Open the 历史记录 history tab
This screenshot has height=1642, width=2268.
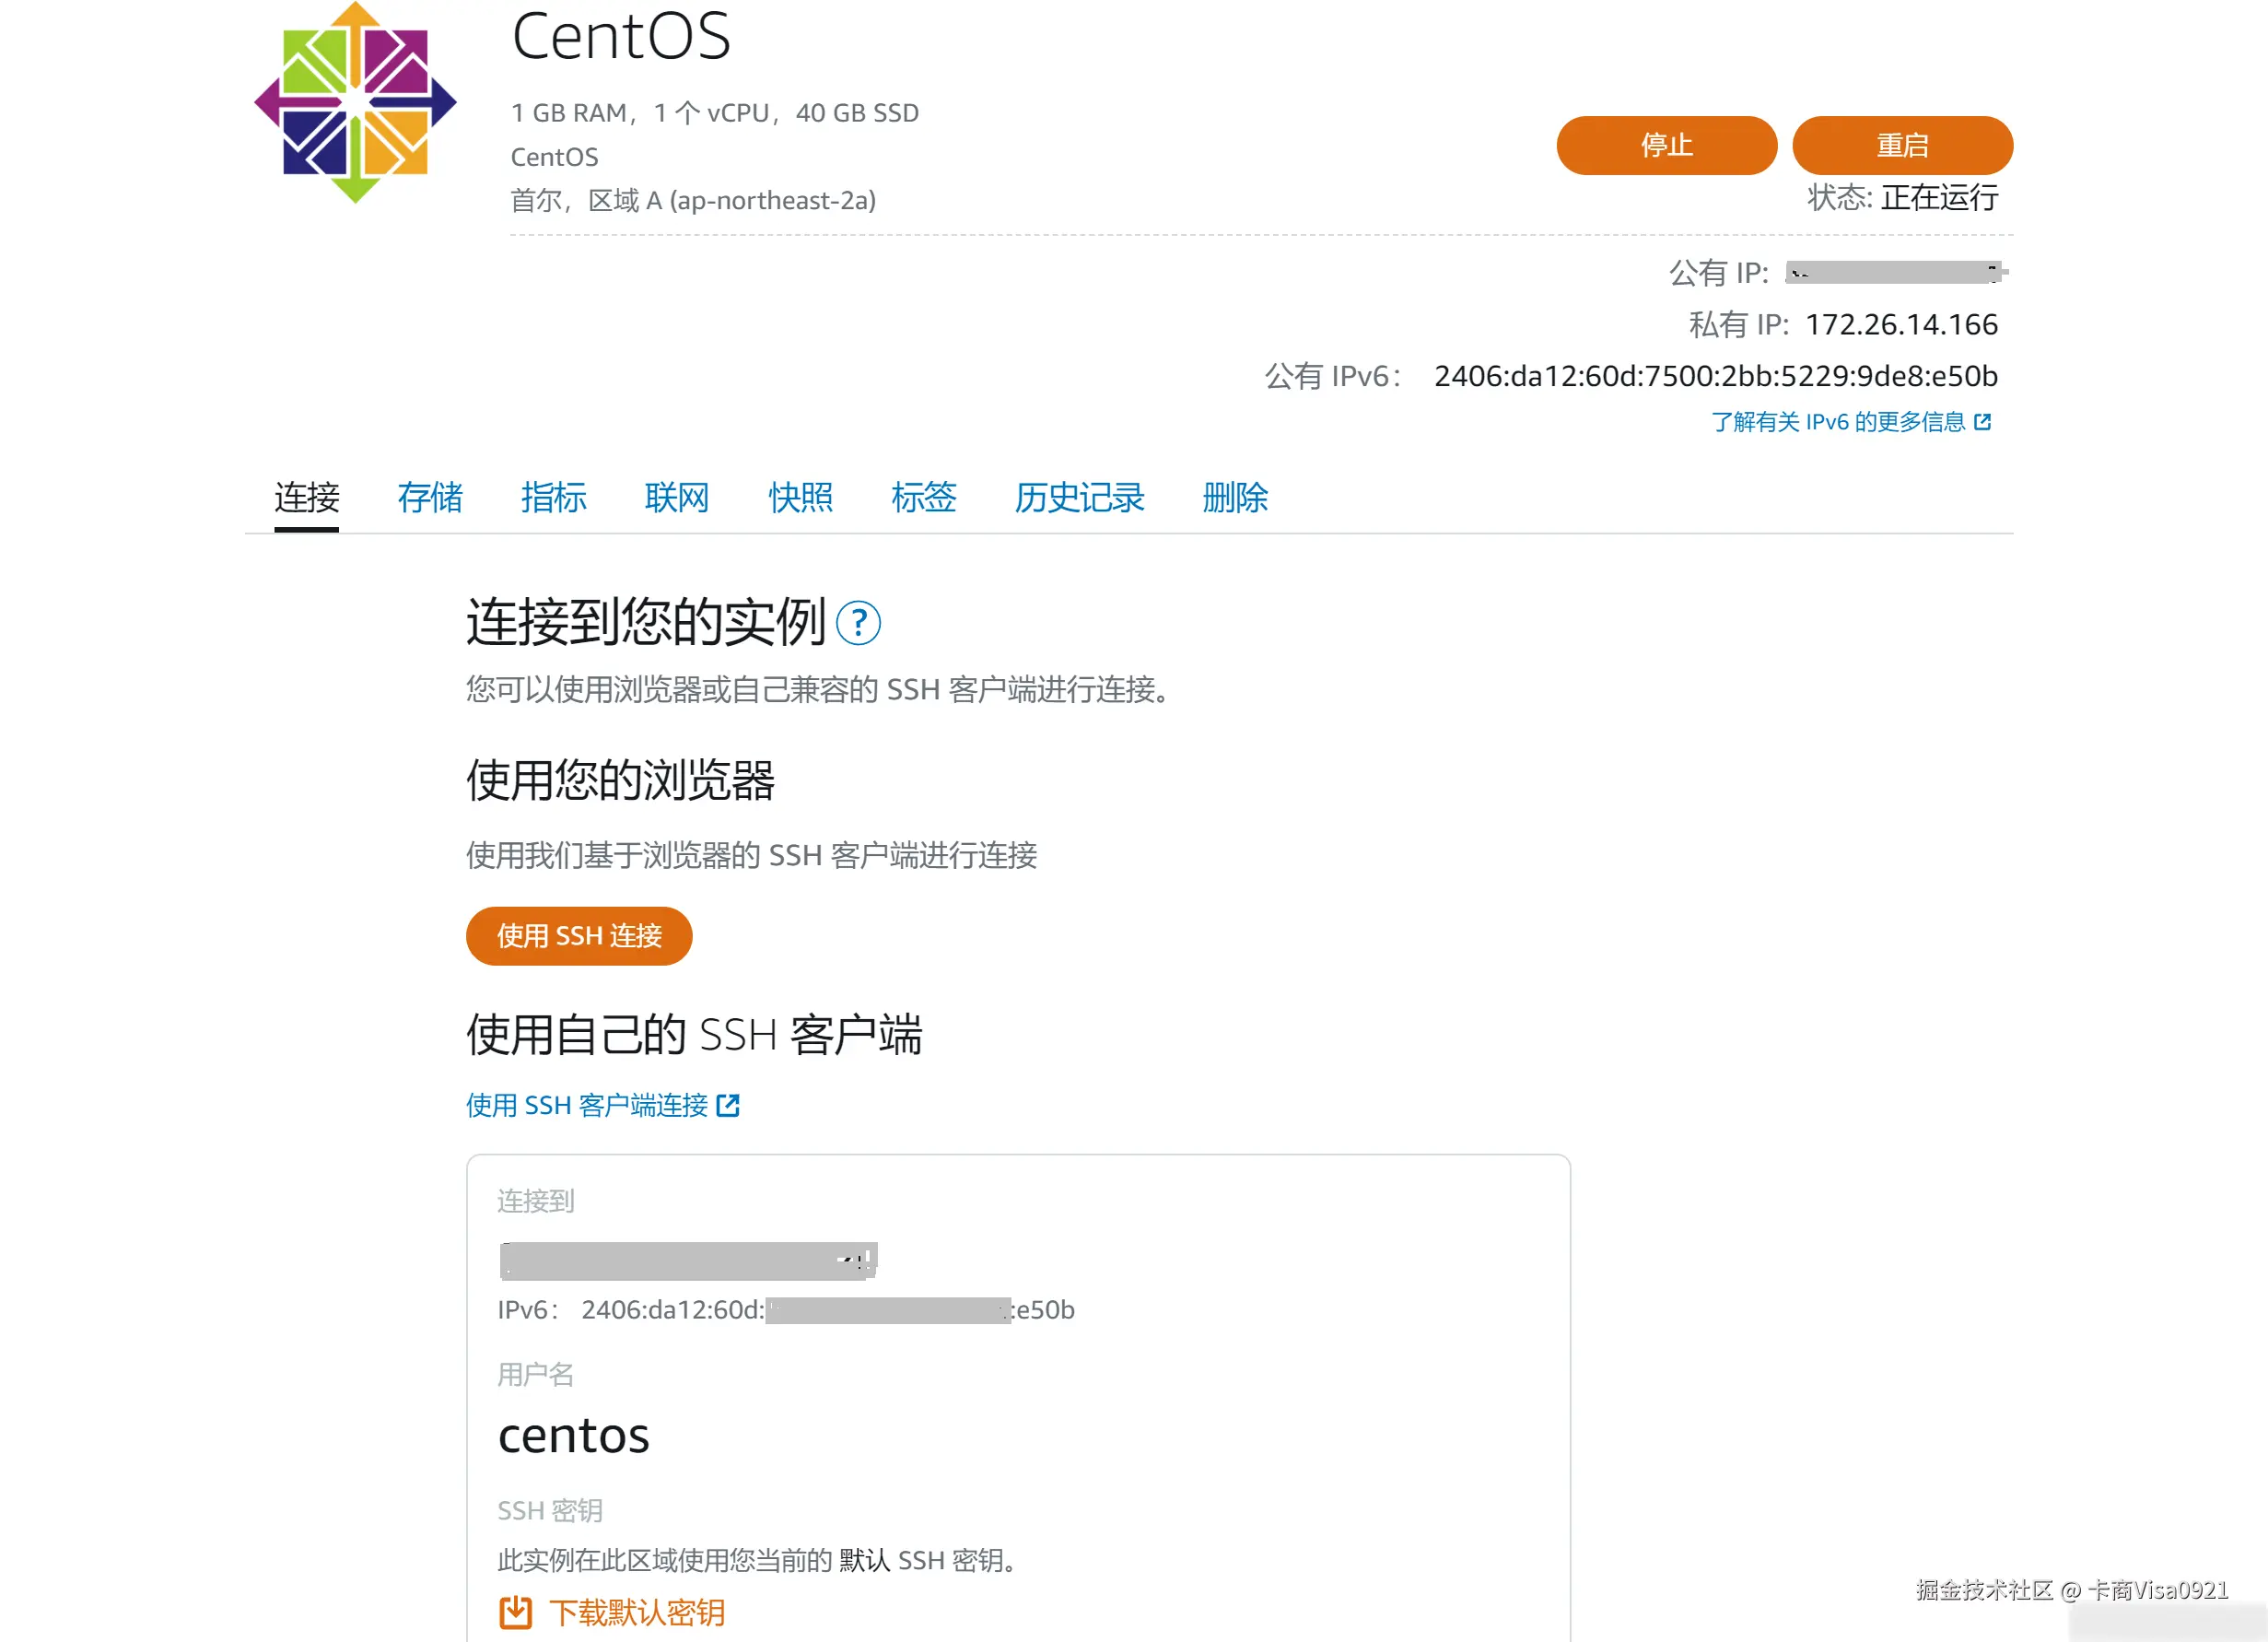(x=1078, y=497)
